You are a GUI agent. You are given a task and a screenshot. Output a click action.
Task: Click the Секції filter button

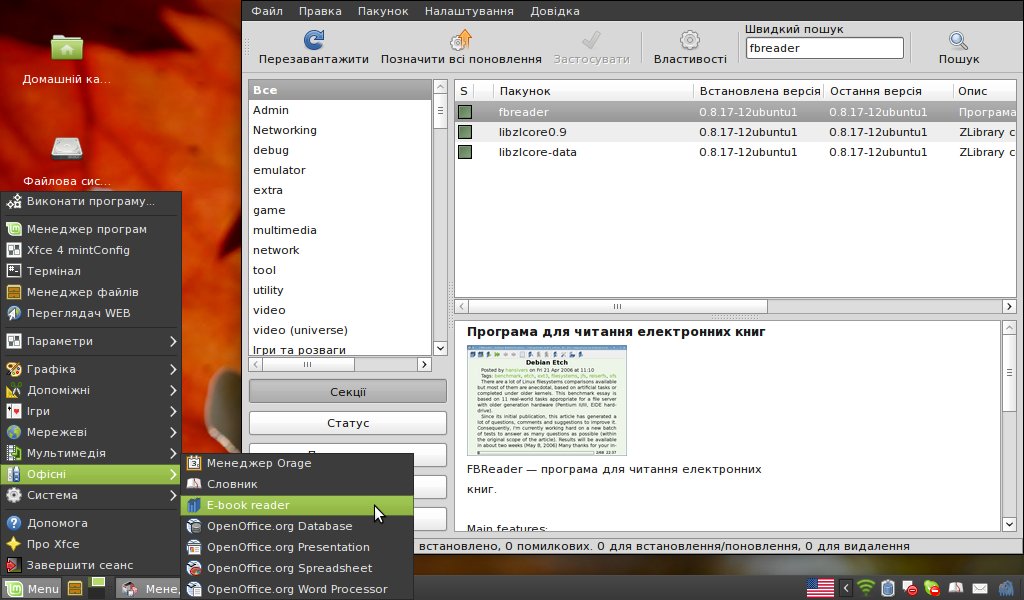click(347, 392)
